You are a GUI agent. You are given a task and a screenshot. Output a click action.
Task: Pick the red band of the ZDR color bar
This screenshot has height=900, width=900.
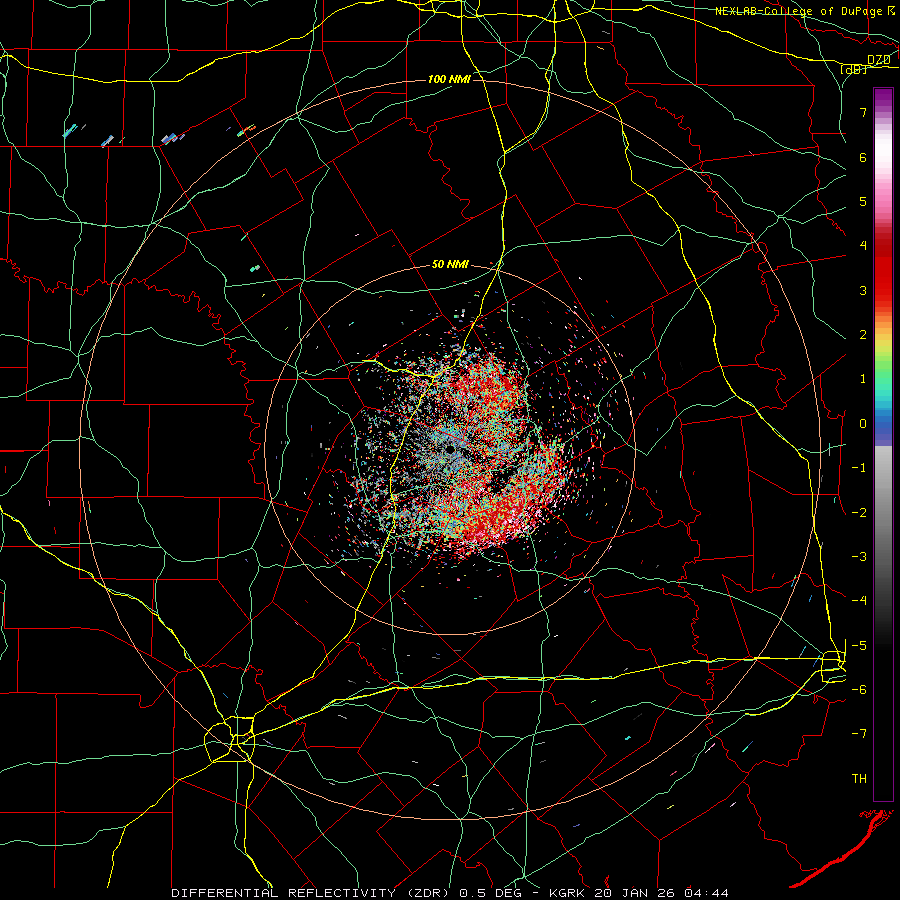click(x=883, y=270)
